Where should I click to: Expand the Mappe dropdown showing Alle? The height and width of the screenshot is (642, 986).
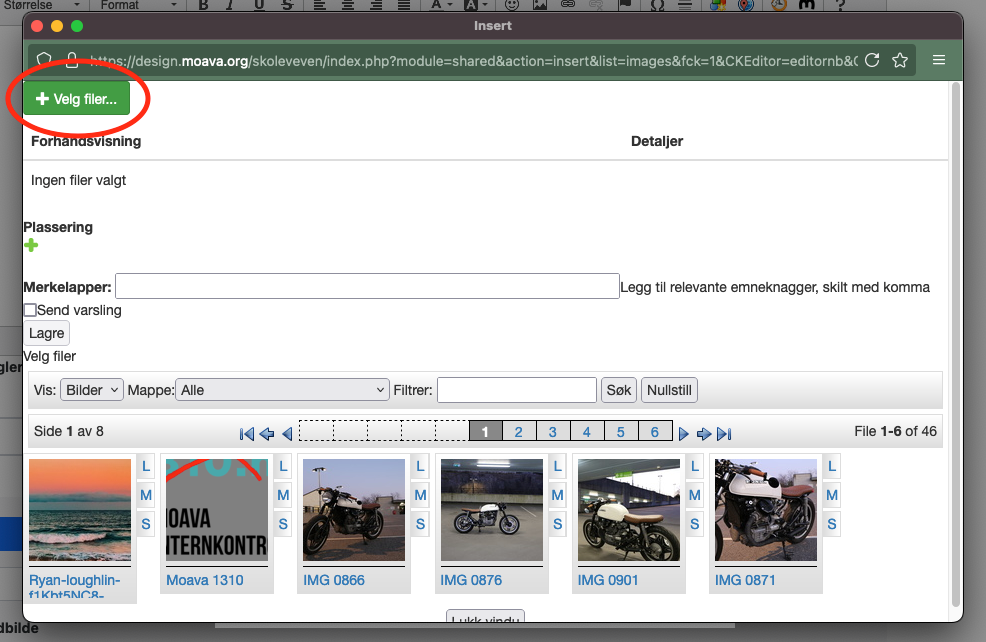coord(283,390)
